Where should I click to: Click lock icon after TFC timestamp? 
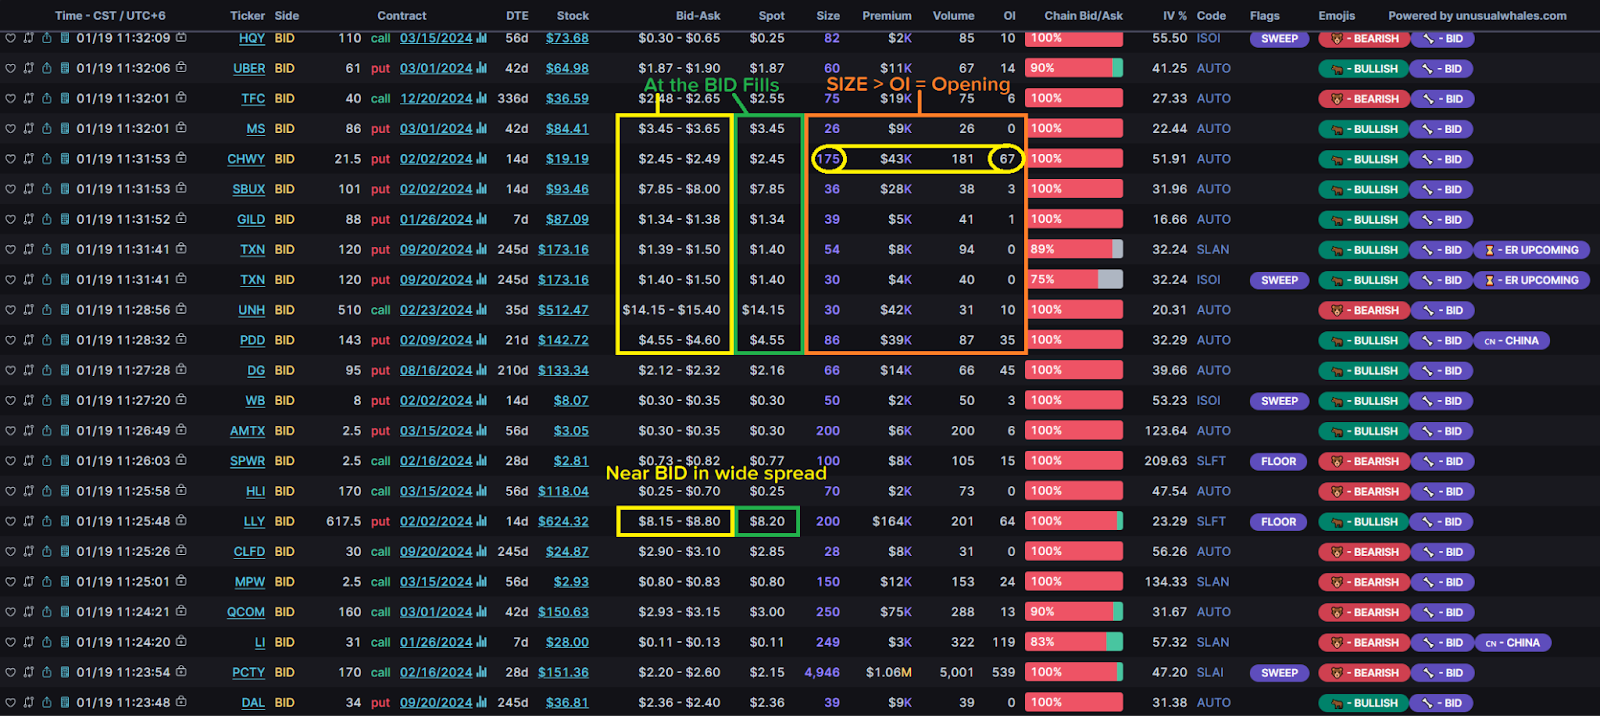coord(181,98)
